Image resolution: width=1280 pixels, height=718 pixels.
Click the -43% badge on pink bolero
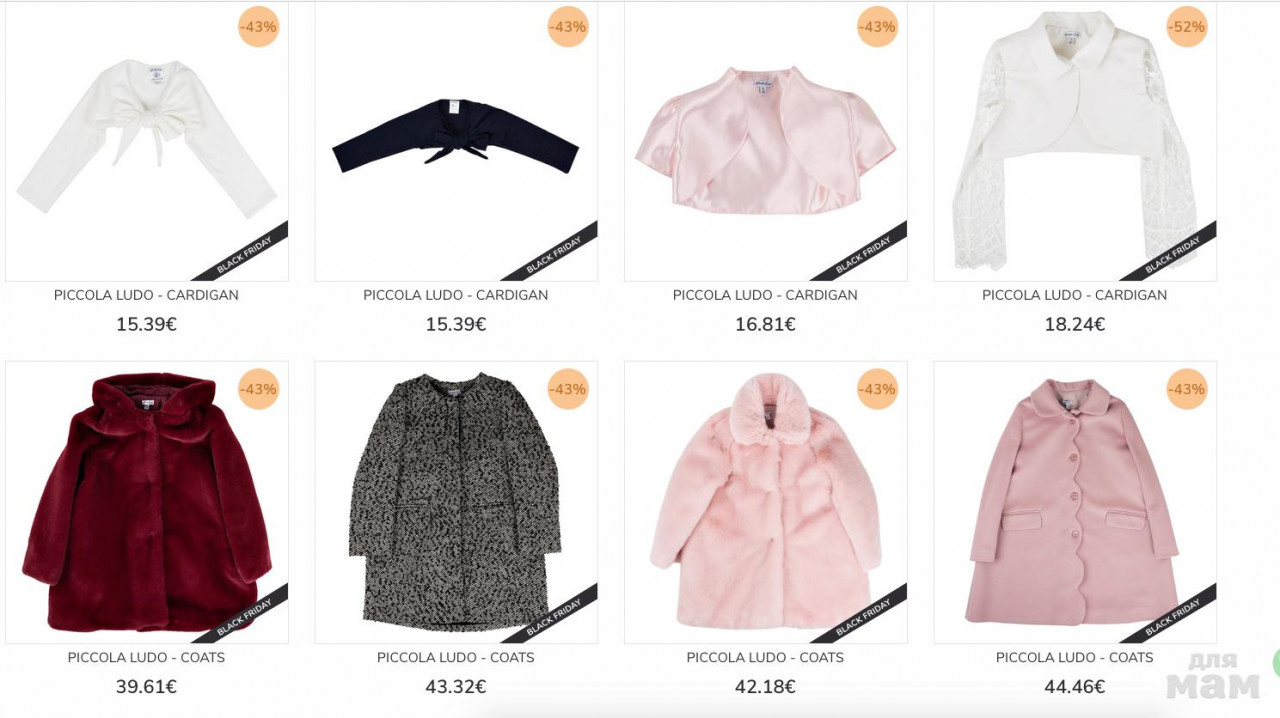[x=877, y=27]
